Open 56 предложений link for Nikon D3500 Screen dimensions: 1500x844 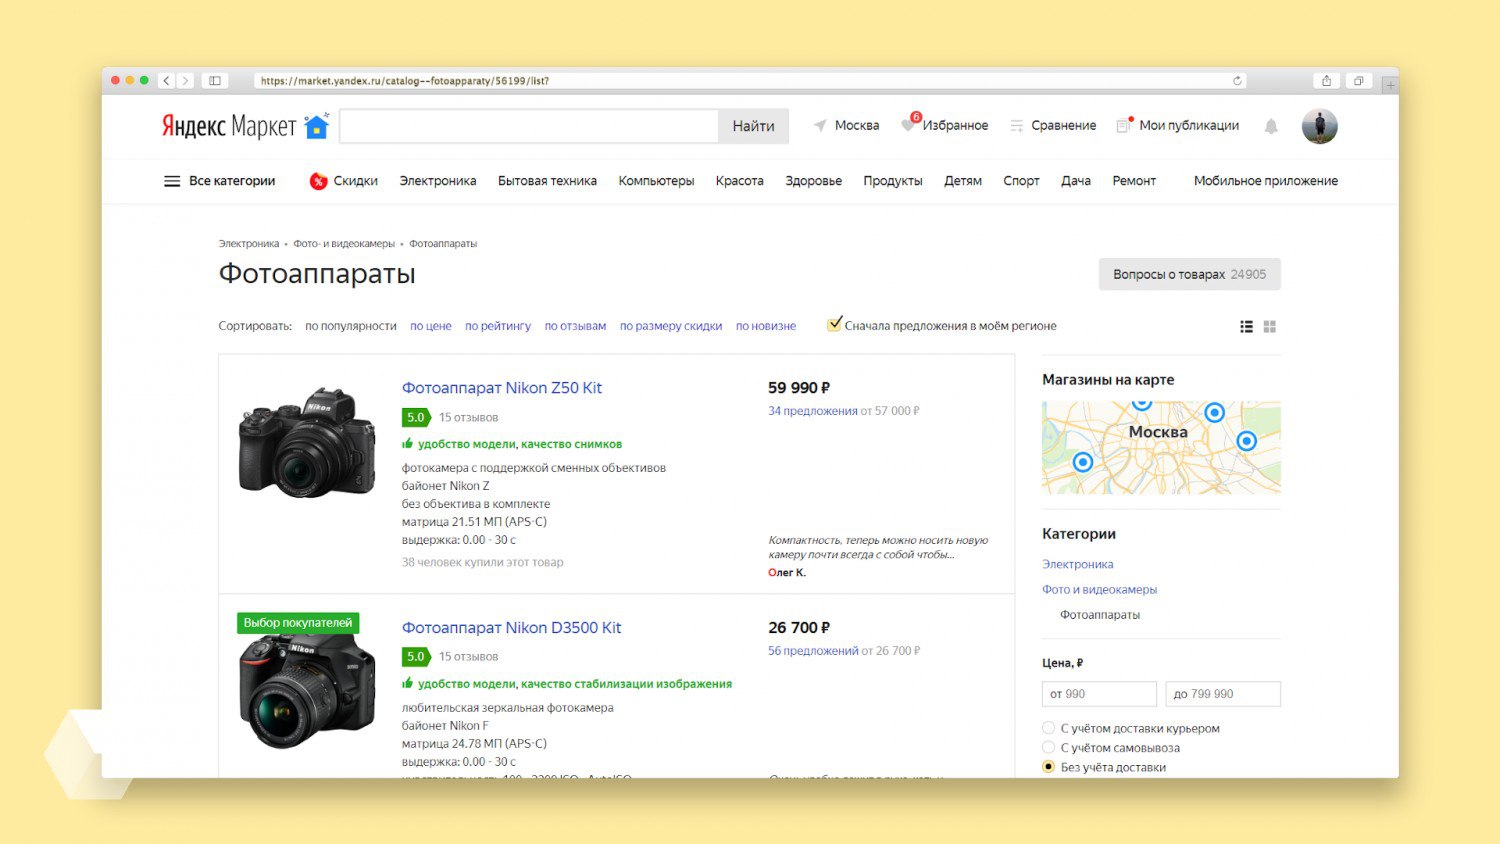[x=813, y=651]
